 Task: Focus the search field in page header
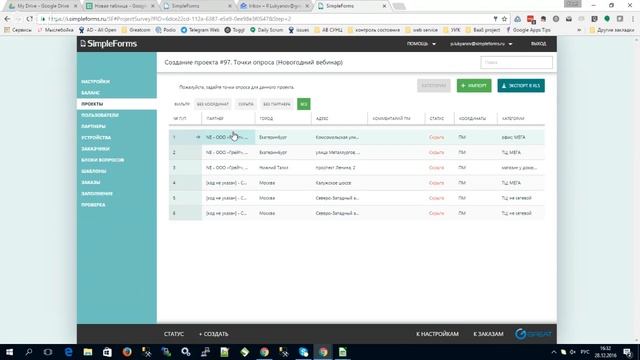[516, 62]
